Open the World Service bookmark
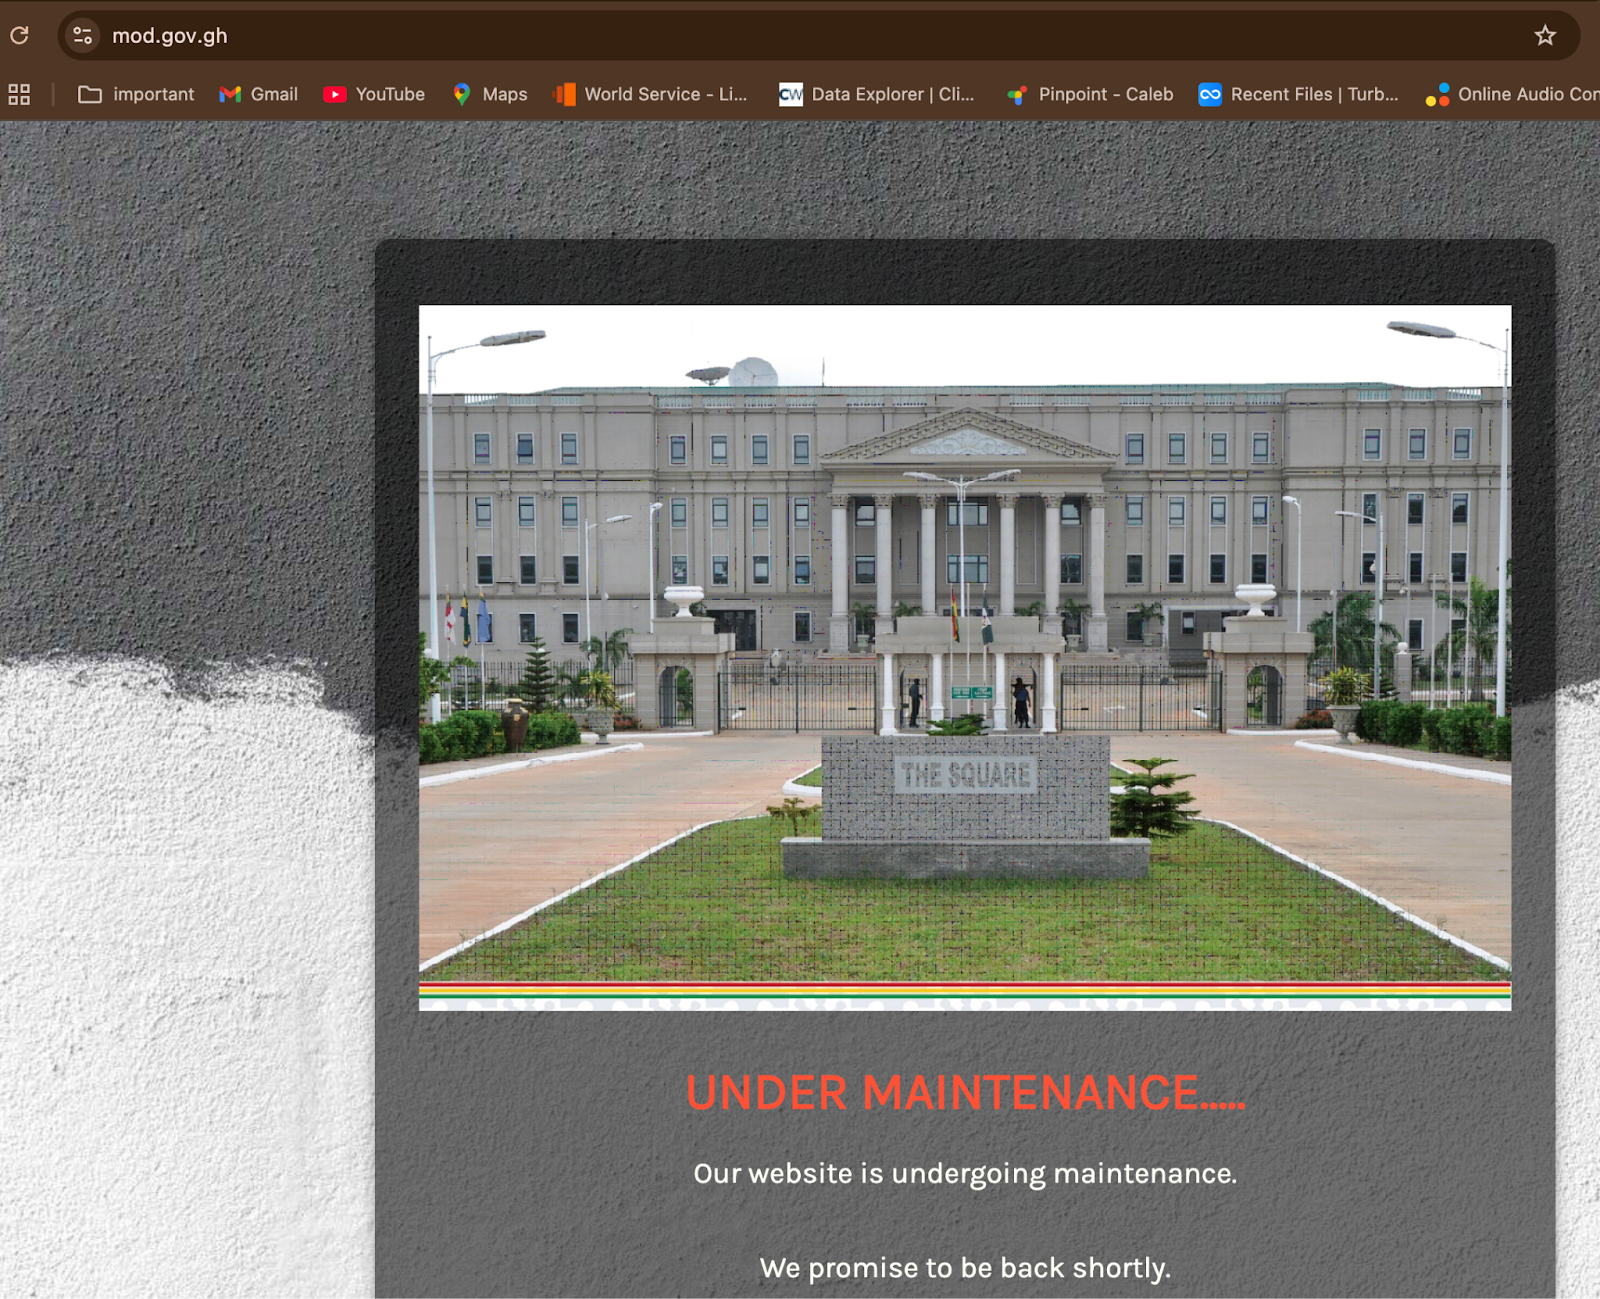The height and width of the screenshot is (1299, 1600). point(650,94)
